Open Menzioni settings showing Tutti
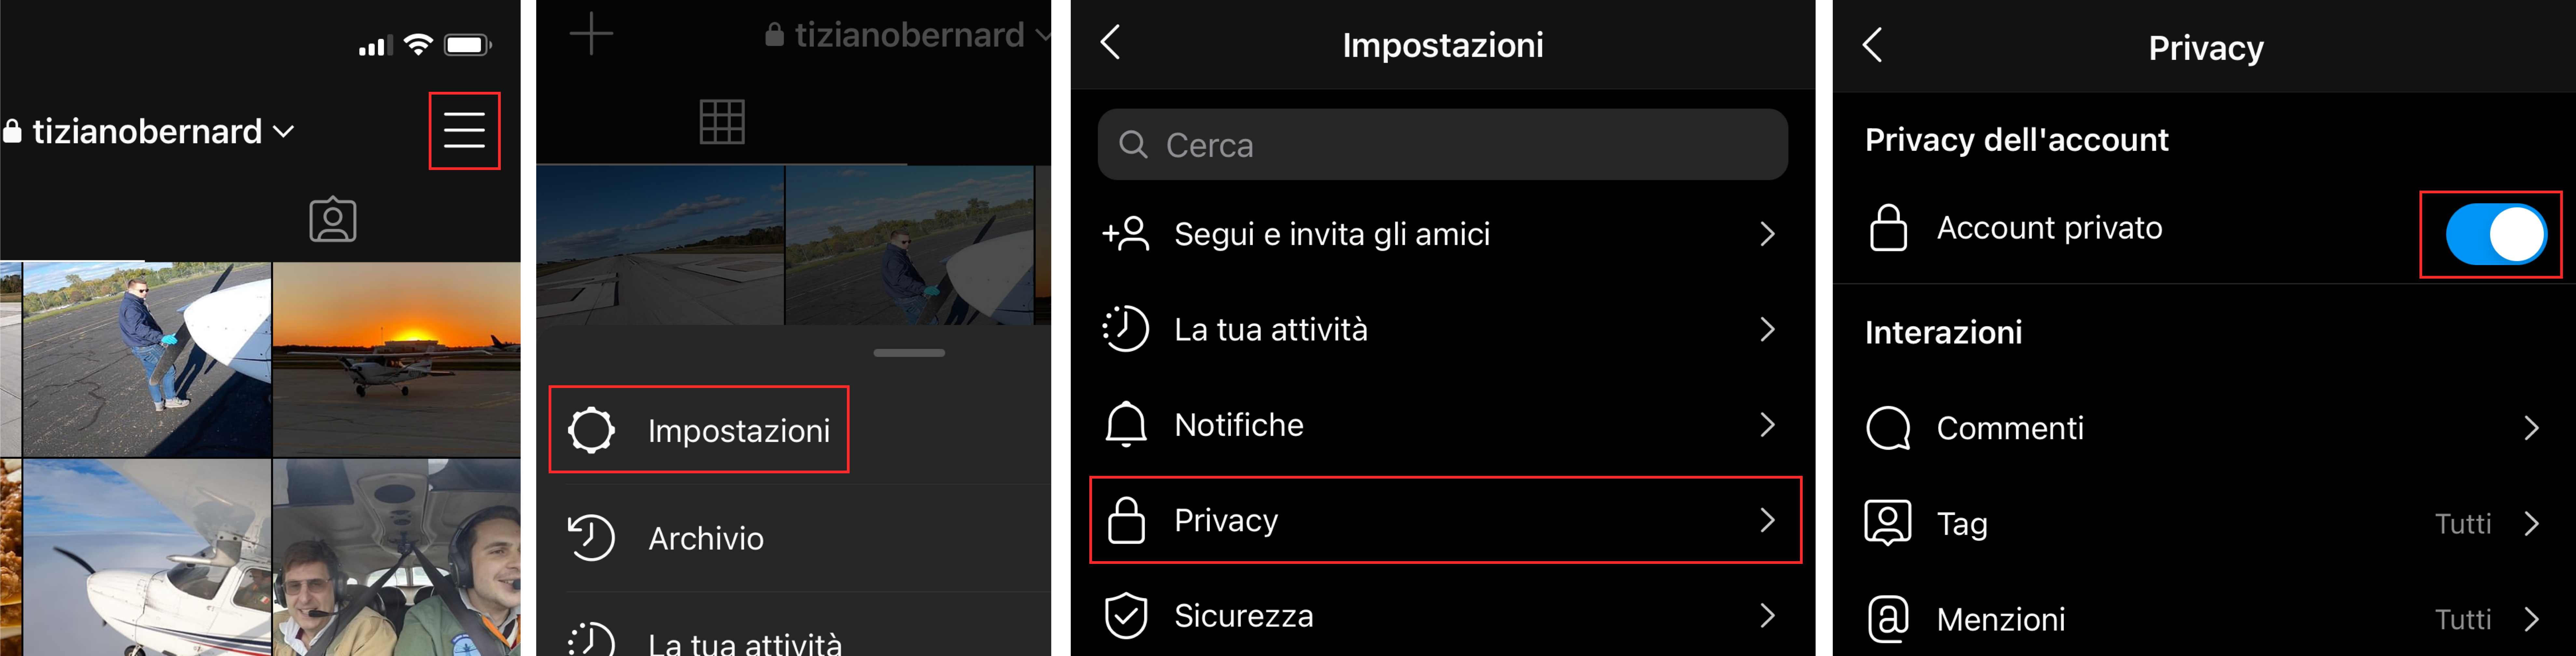This screenshot has width=2576, height=656. [x=2204, y=619]
